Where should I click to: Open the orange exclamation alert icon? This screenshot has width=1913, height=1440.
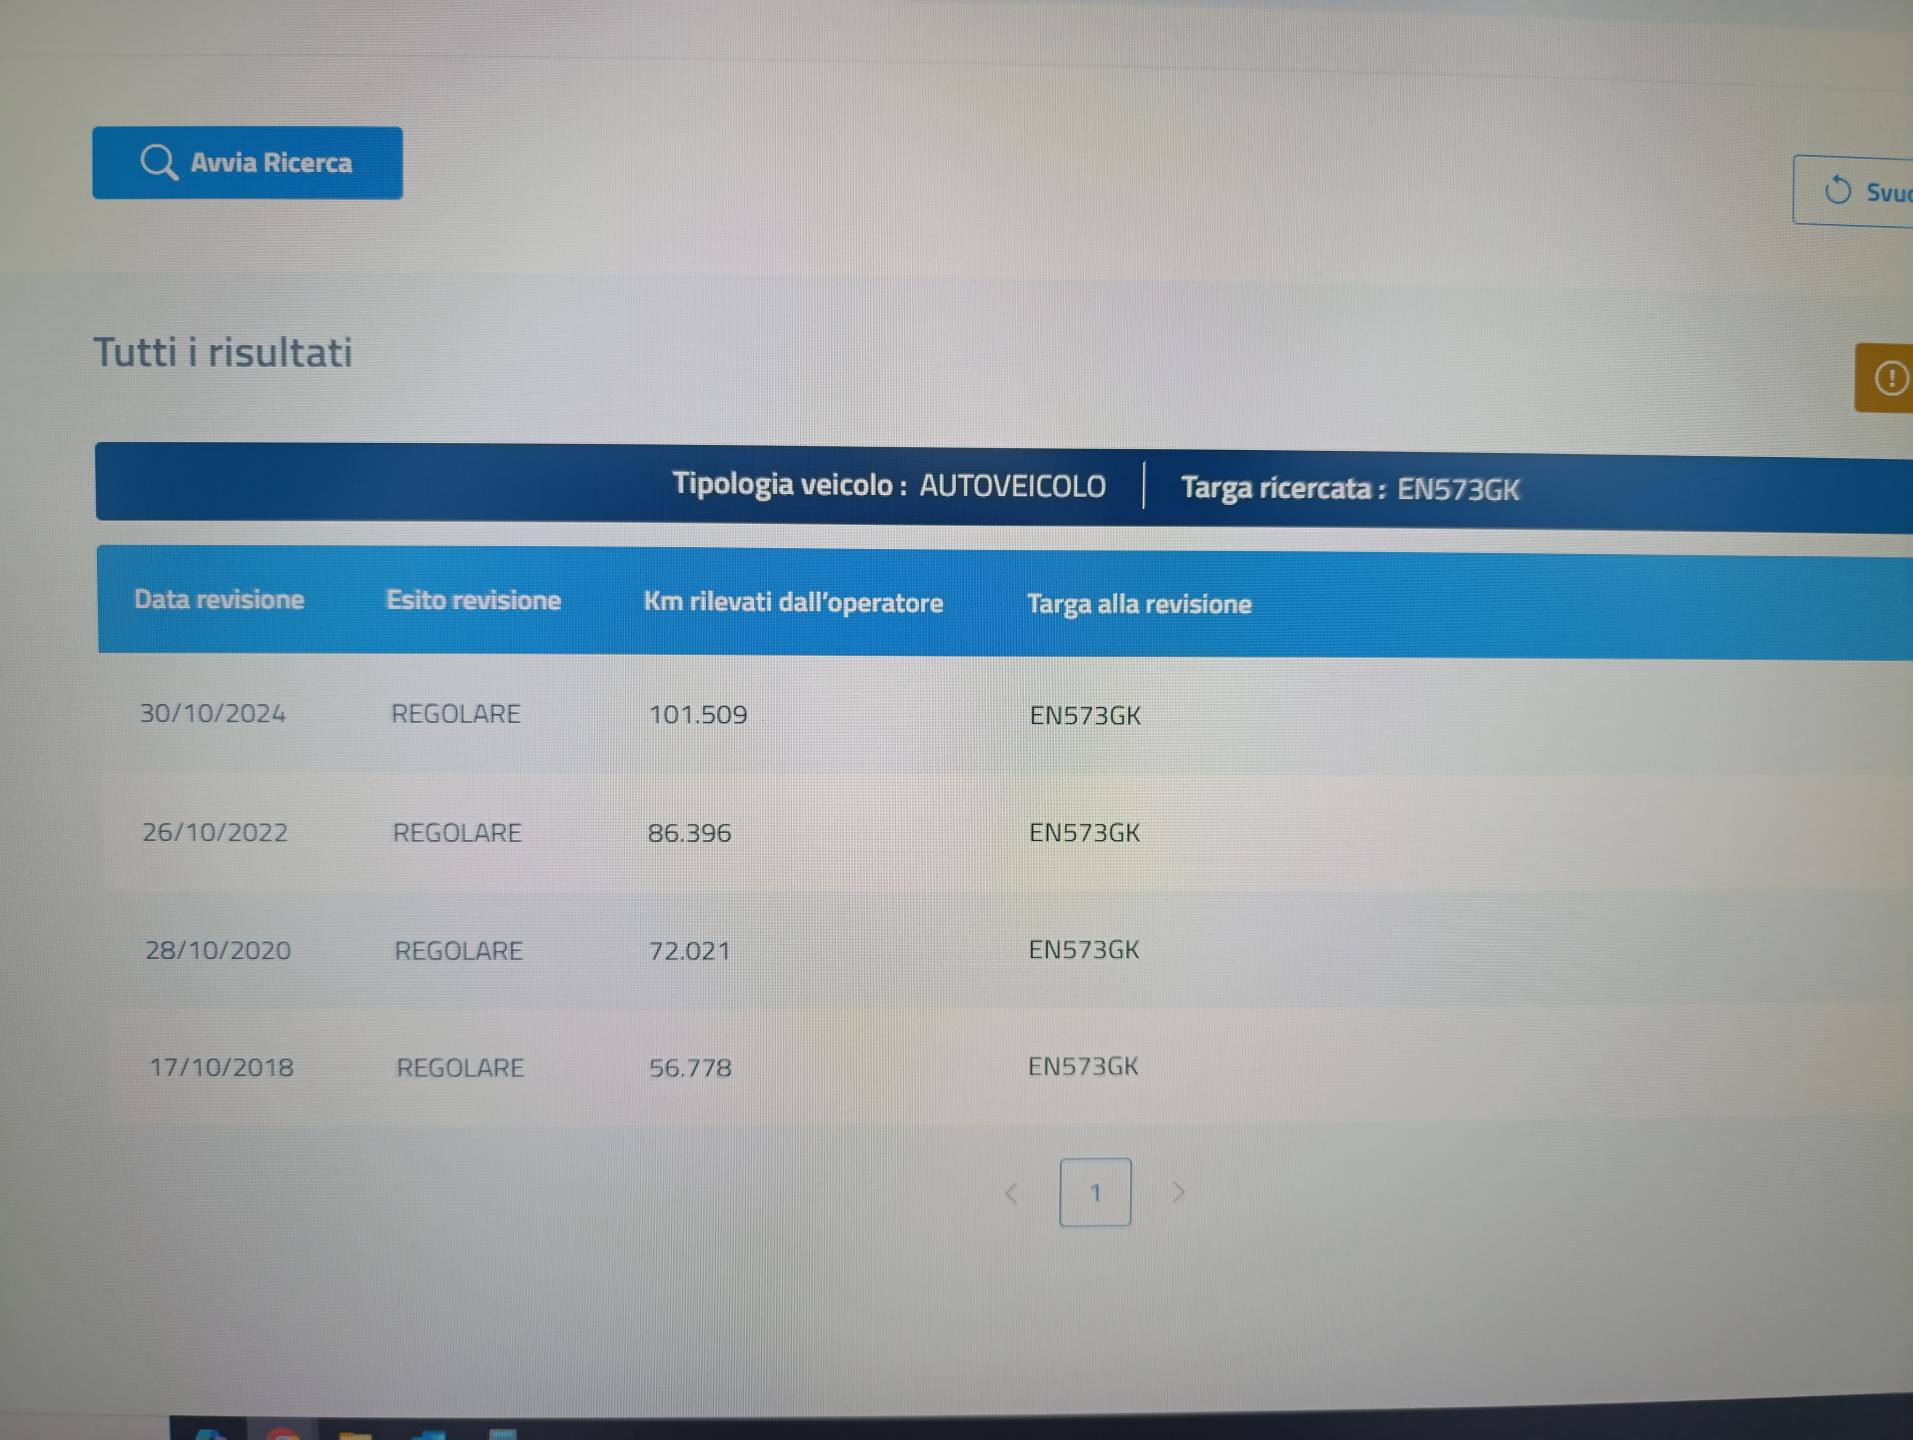(x=1889, y=378)
